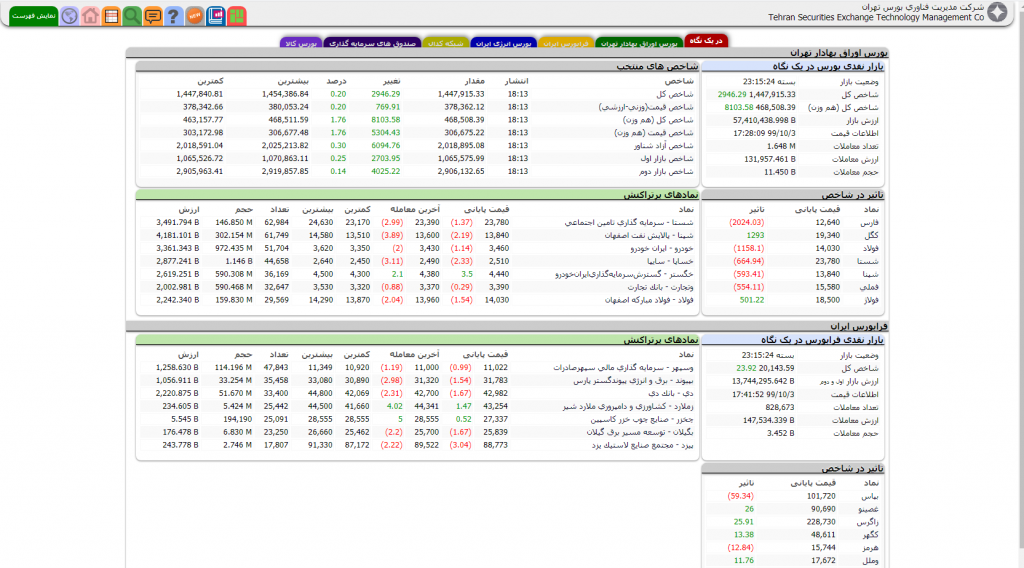This screenshot has height=568, width=1024.
Task: Click the TSETMC logo at top right
Action: (x=997, y=13)
